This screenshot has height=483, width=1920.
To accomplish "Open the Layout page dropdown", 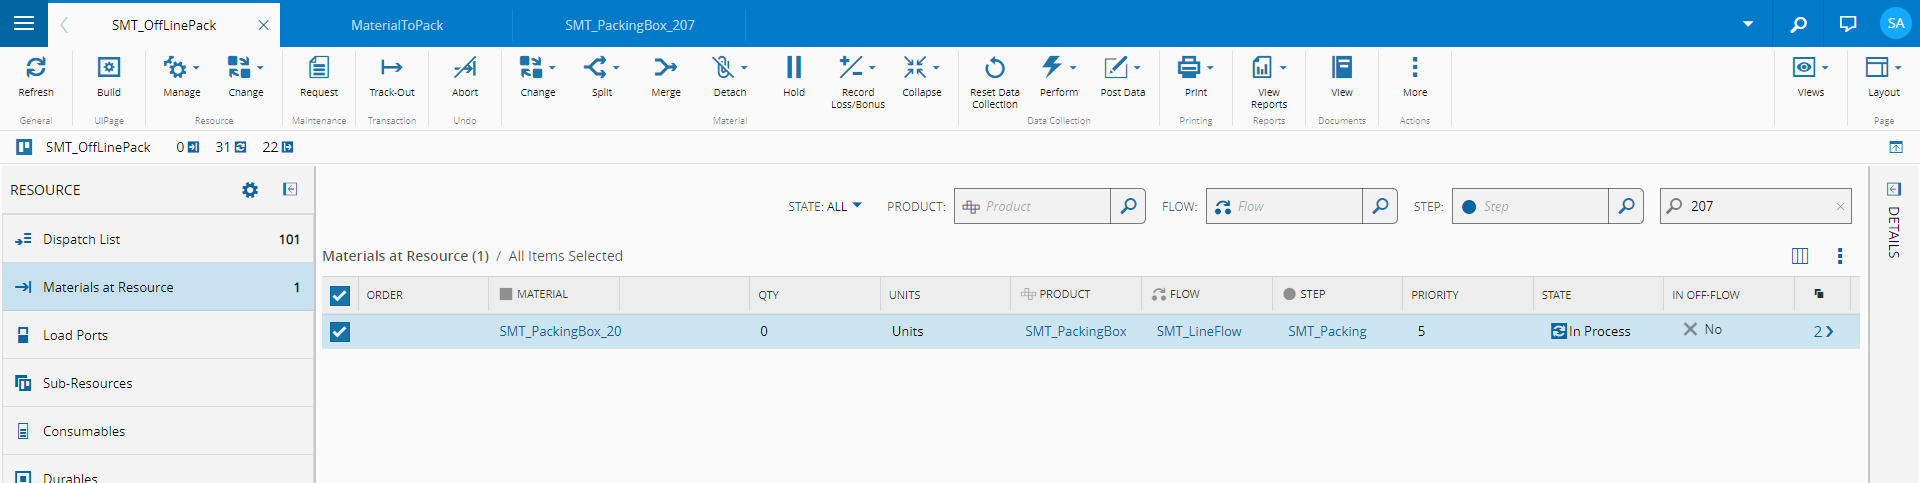I will tap(1897, 68).
